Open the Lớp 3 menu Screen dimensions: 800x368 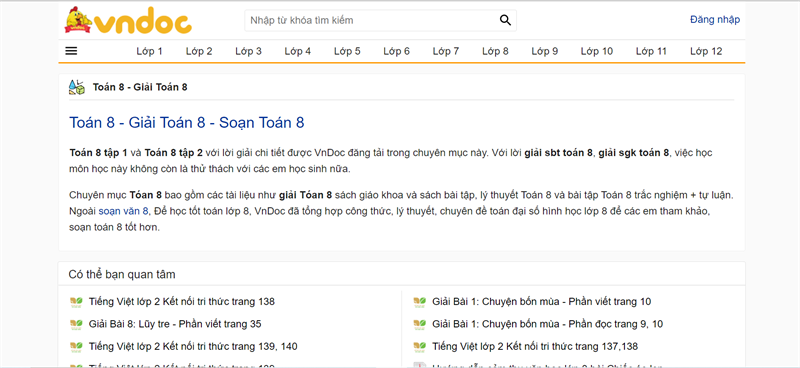248,51
